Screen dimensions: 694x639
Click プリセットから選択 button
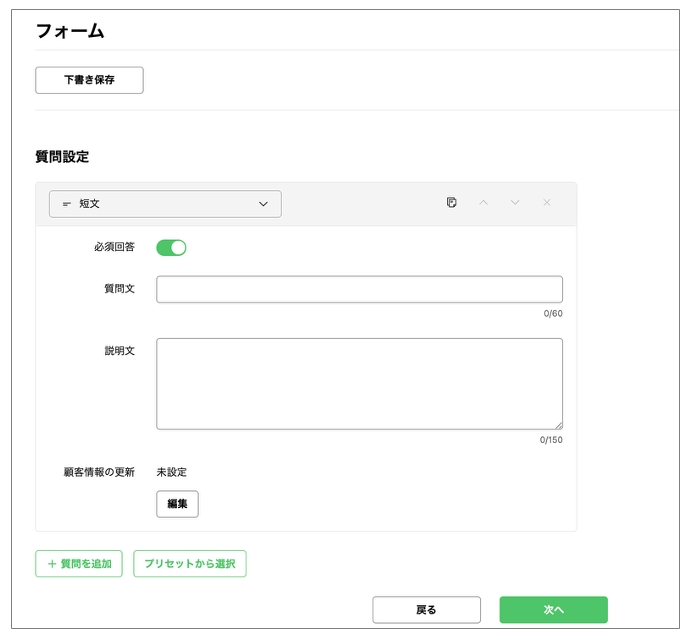[190, 564]
